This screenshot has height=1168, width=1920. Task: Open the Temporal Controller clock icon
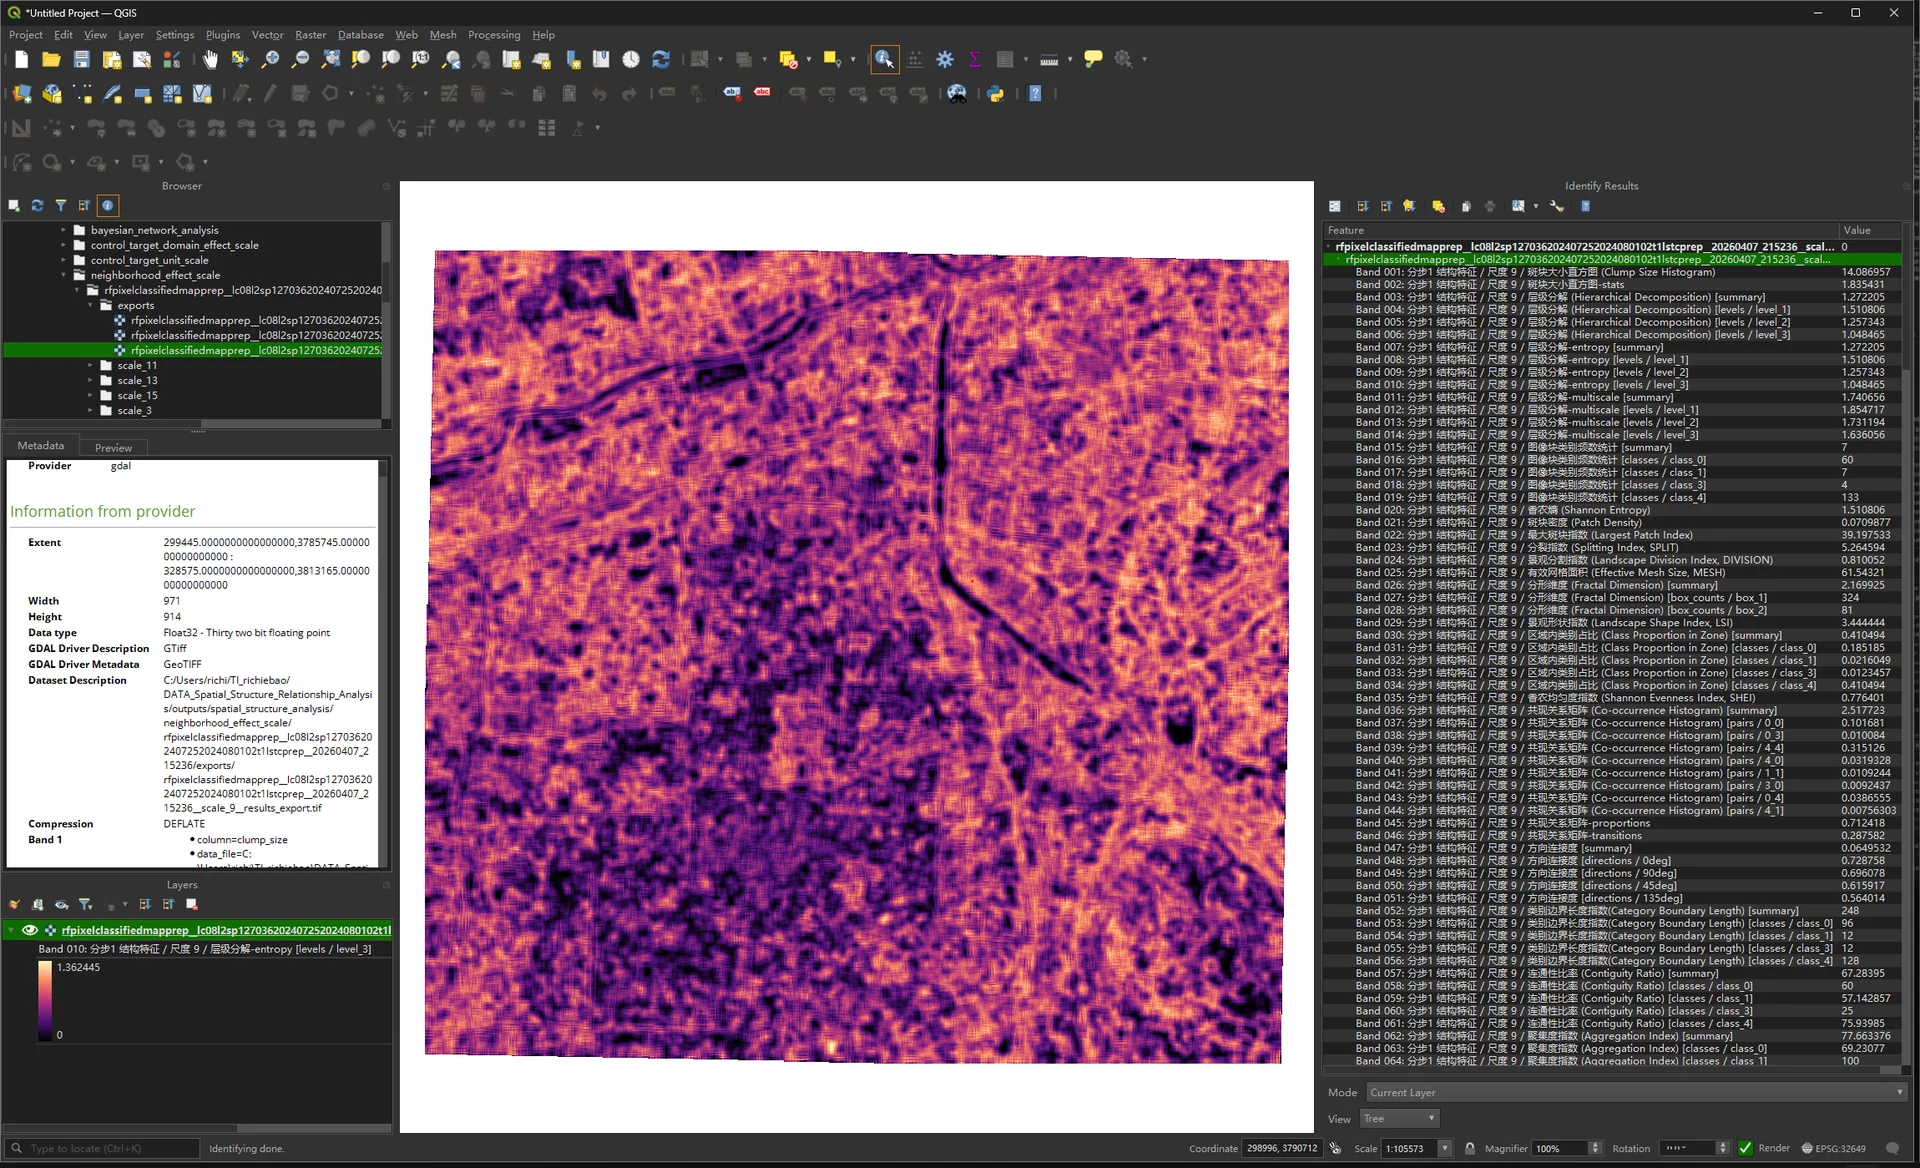pos(631,60)
